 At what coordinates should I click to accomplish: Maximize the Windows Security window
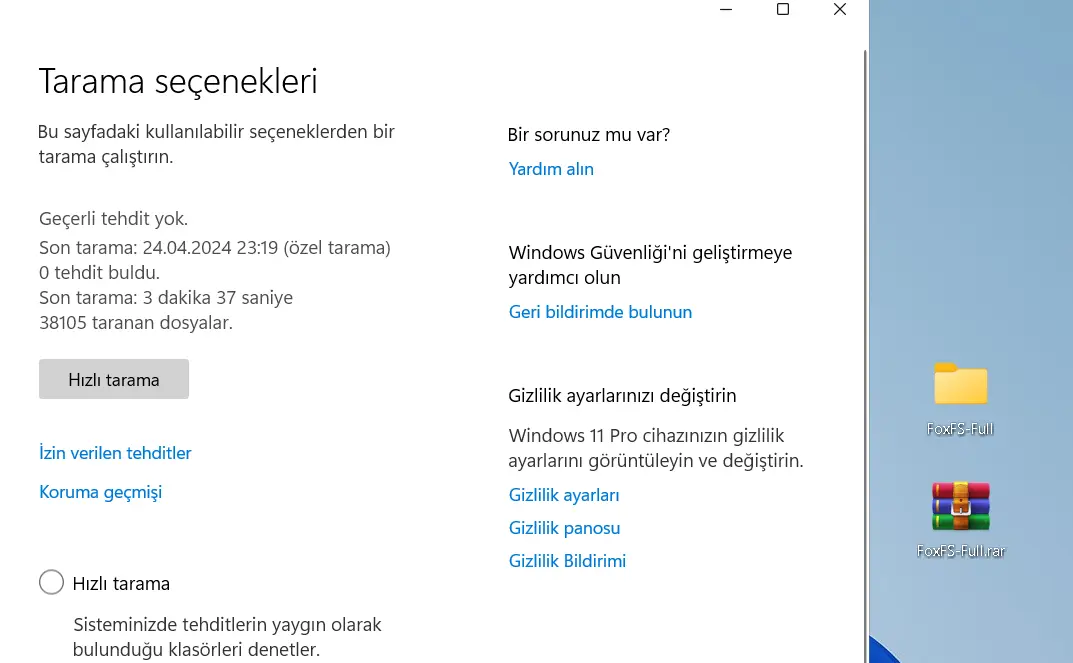click(x=783, y=10)
